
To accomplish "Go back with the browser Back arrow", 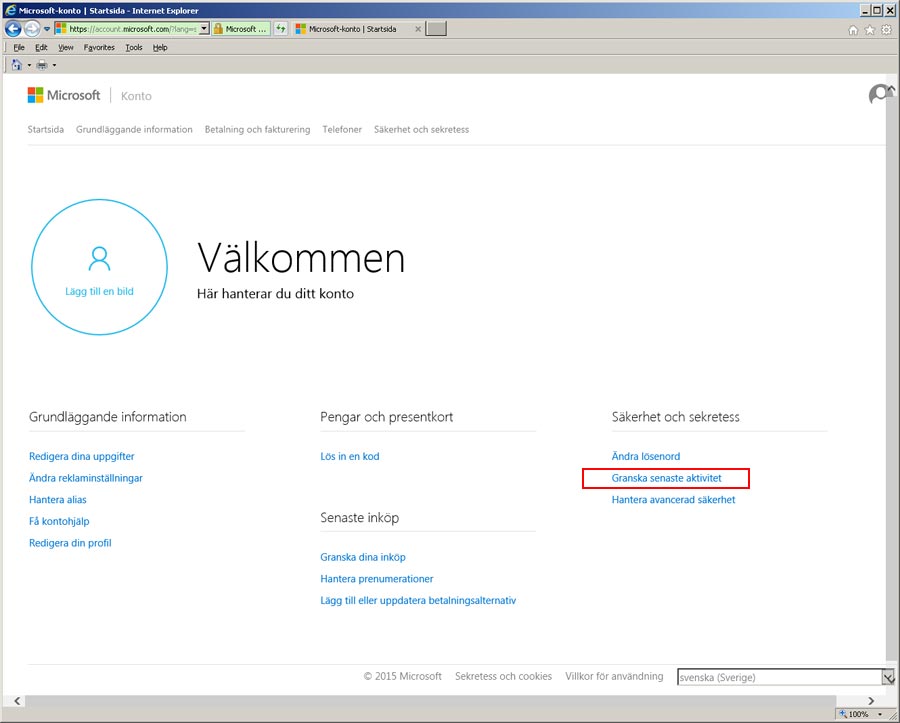I will click(13, 29).
